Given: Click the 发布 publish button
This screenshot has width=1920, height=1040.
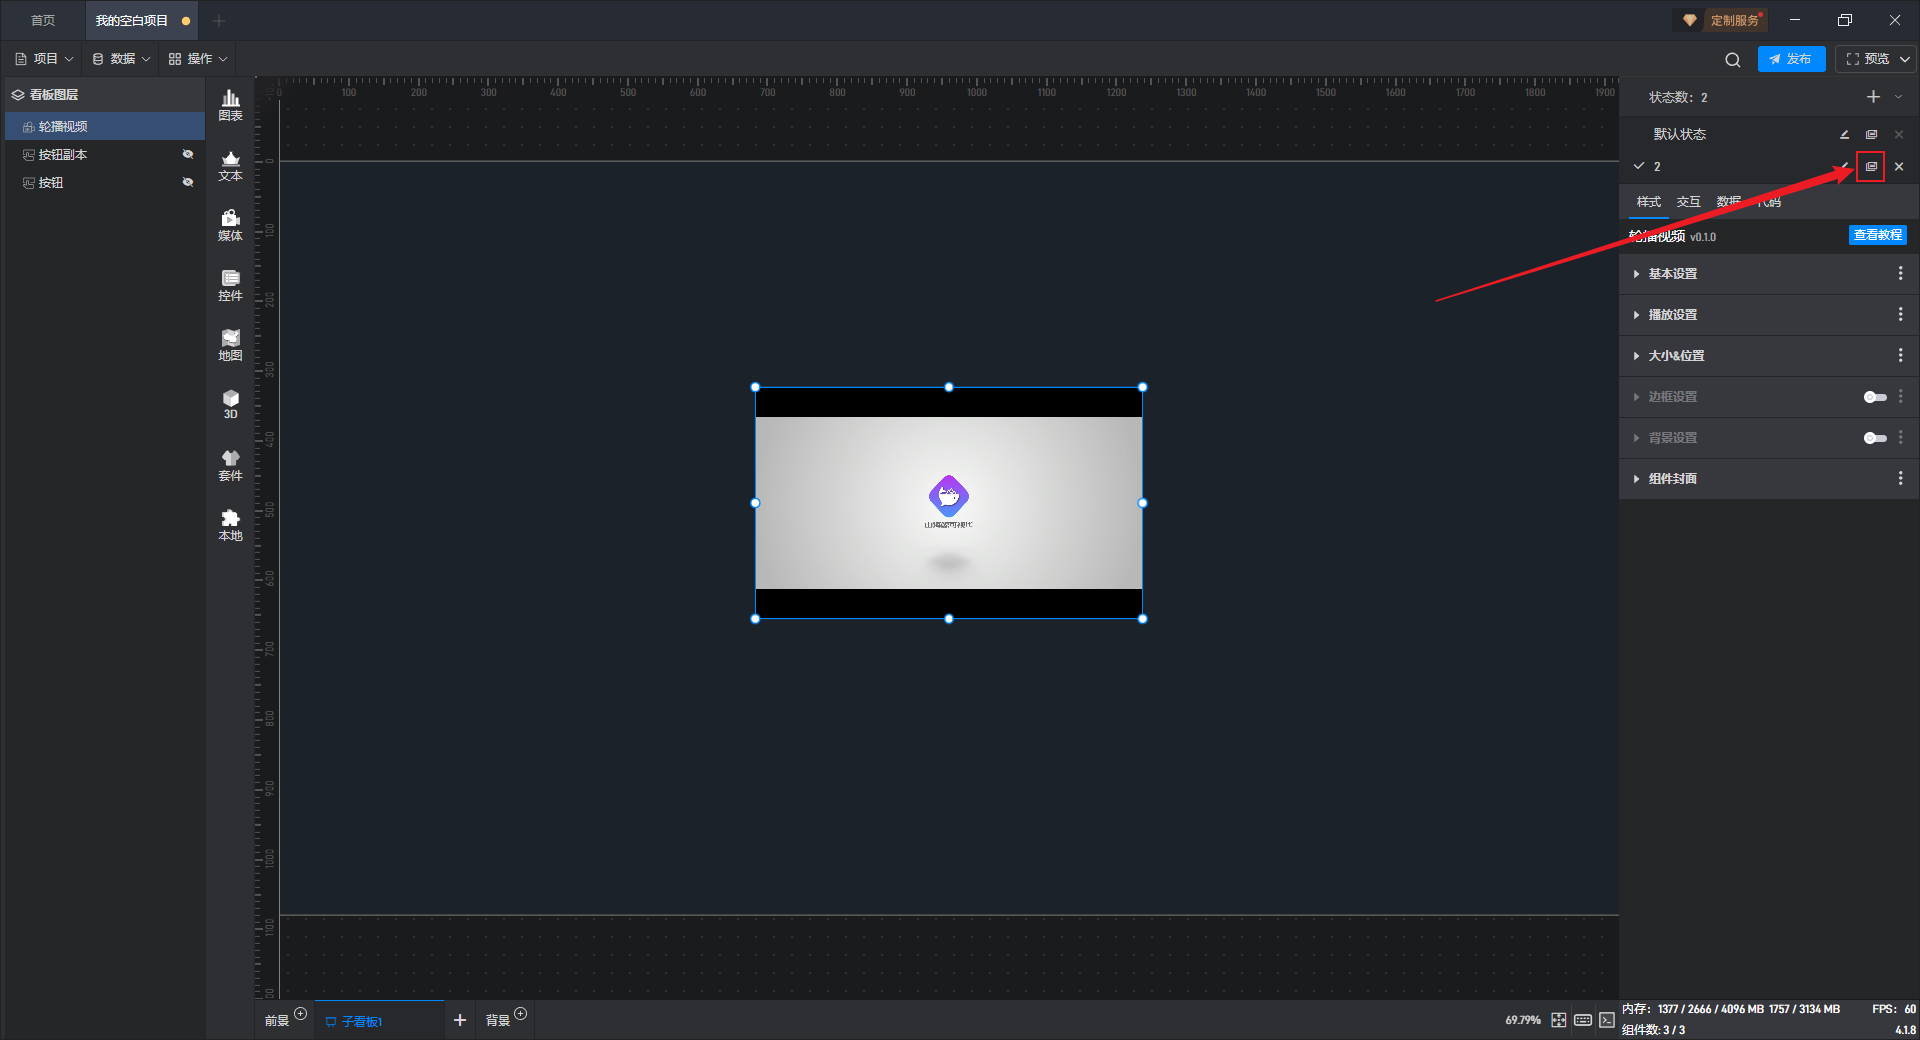Looking at the screenshot, I should [1791, 59].
